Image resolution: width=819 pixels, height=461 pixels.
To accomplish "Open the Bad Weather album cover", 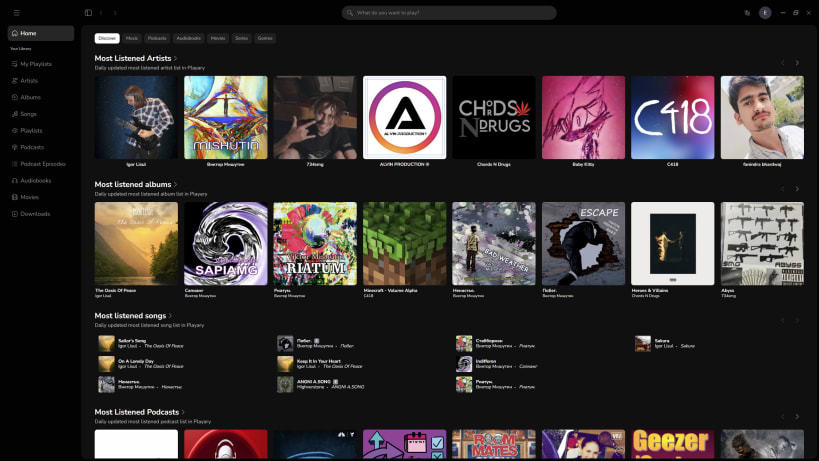I will [x=494, y=243].
